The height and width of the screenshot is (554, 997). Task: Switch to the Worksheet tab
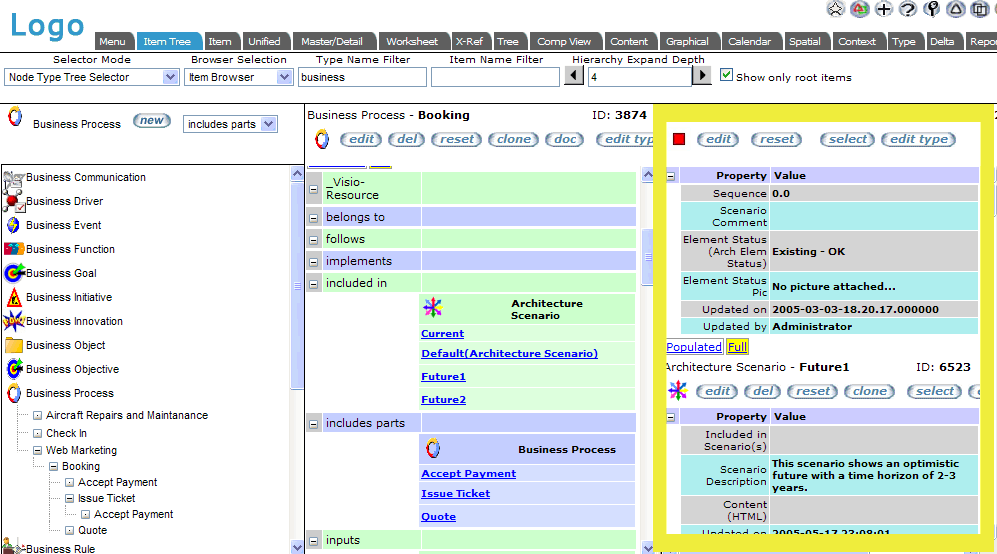(412, 42)
